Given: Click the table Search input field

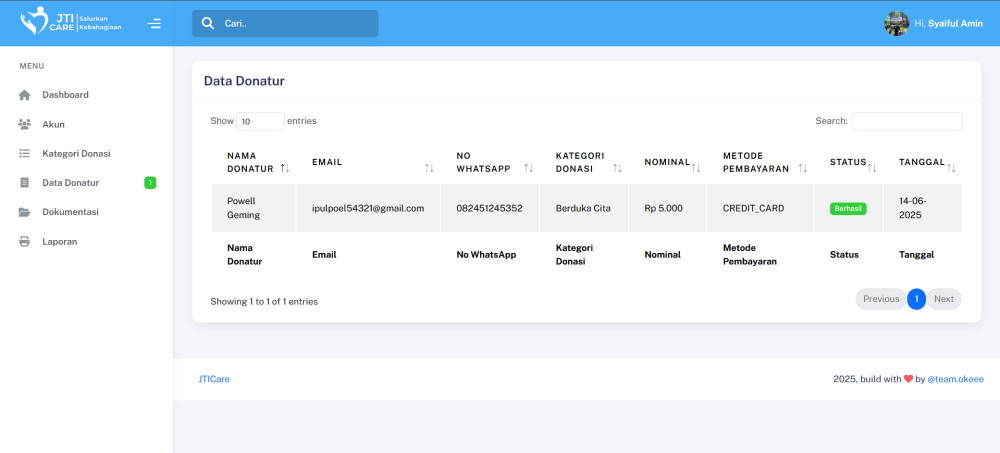Looking at the screenshot, I should coord(906,121).
